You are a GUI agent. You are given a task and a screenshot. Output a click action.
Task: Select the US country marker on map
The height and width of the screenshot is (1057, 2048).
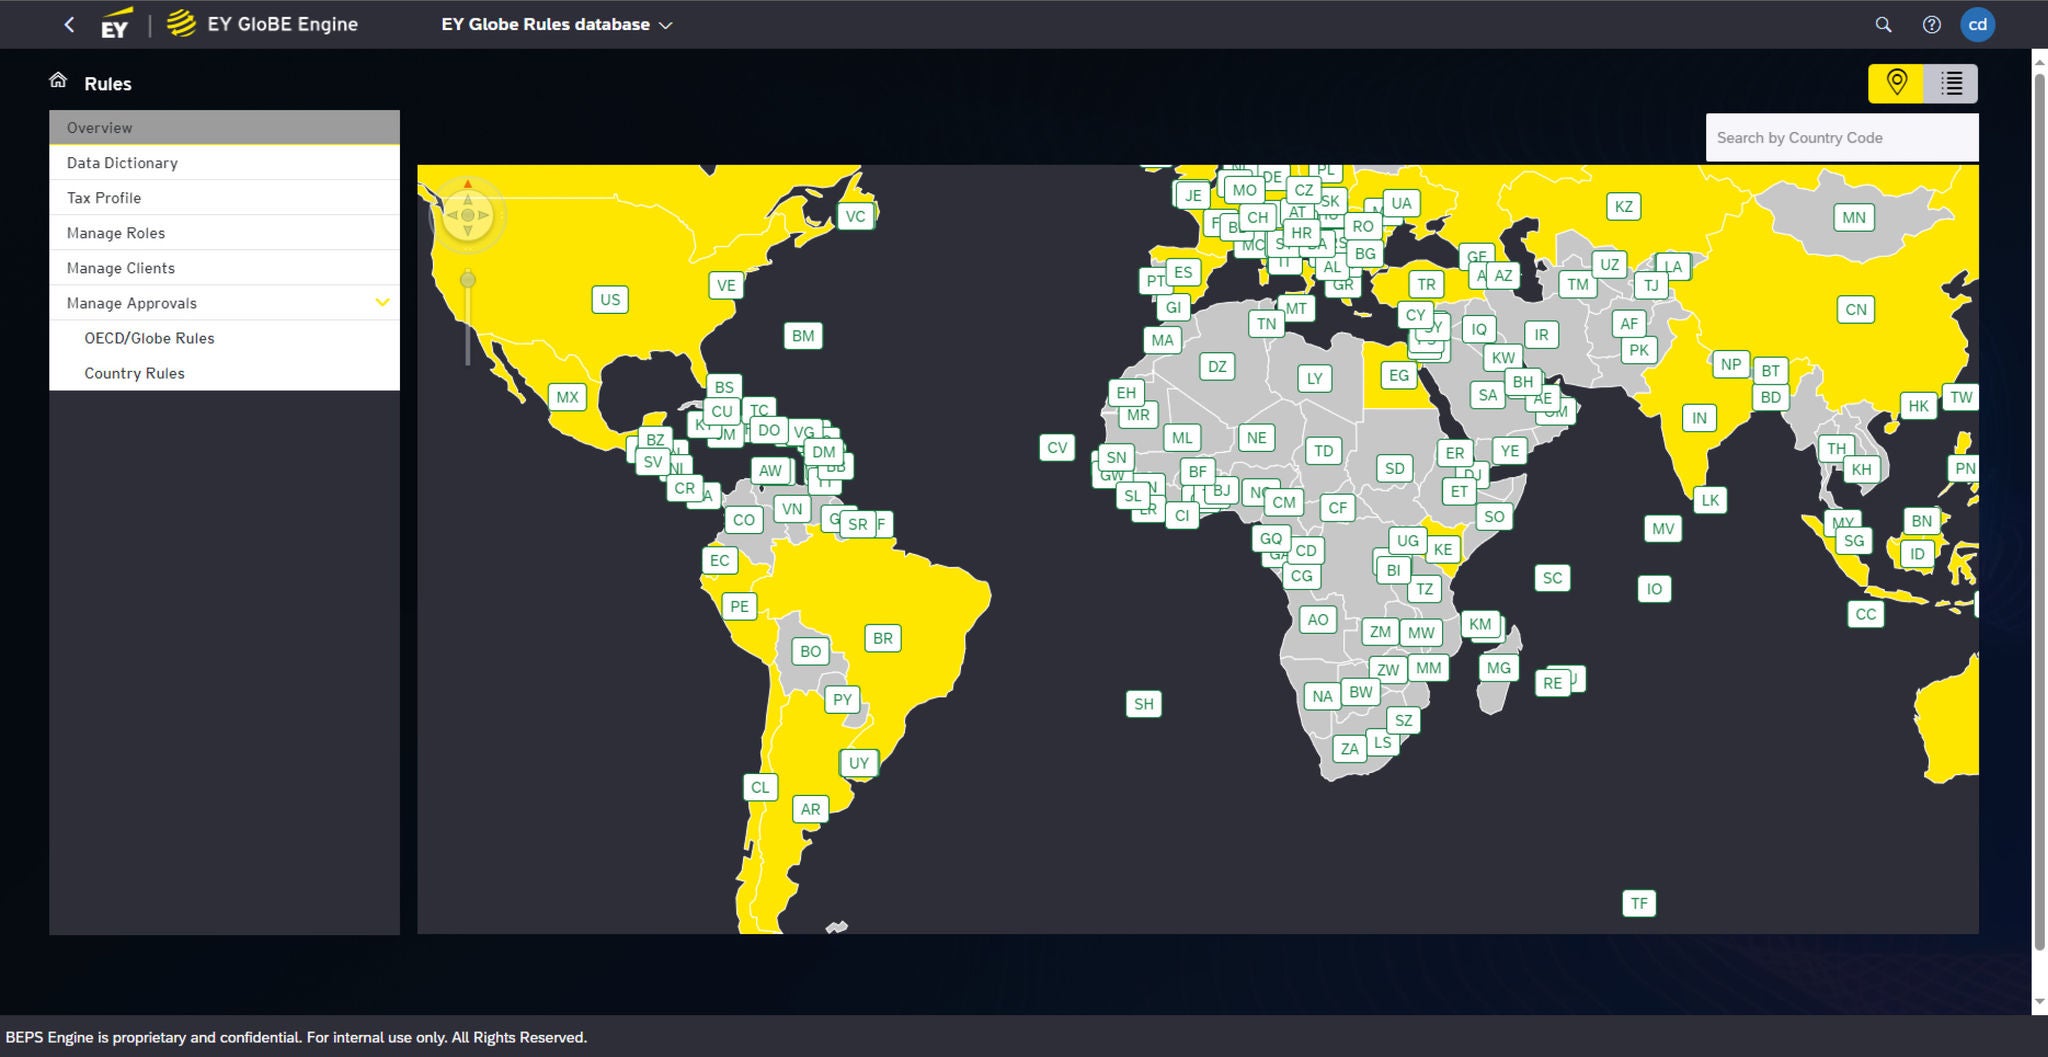[610, 299]
